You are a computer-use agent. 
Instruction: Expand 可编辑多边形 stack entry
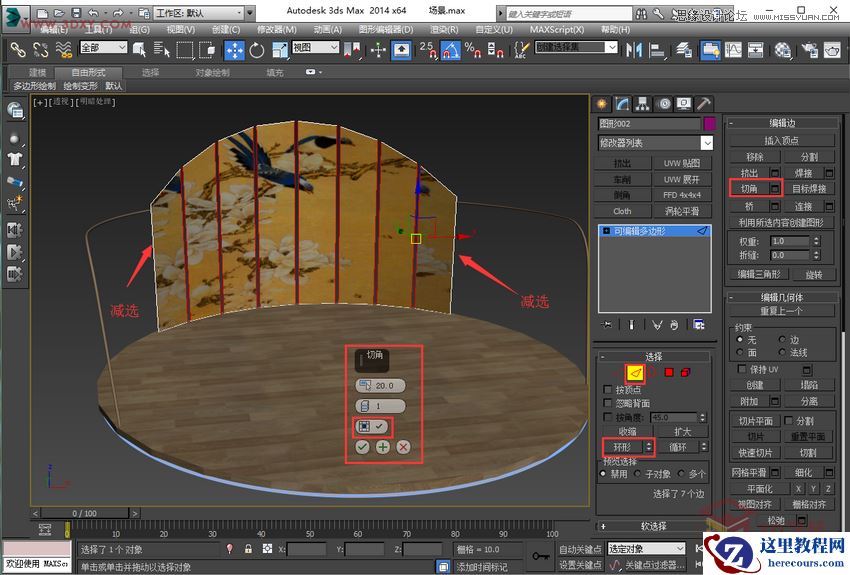click(607, 231)
